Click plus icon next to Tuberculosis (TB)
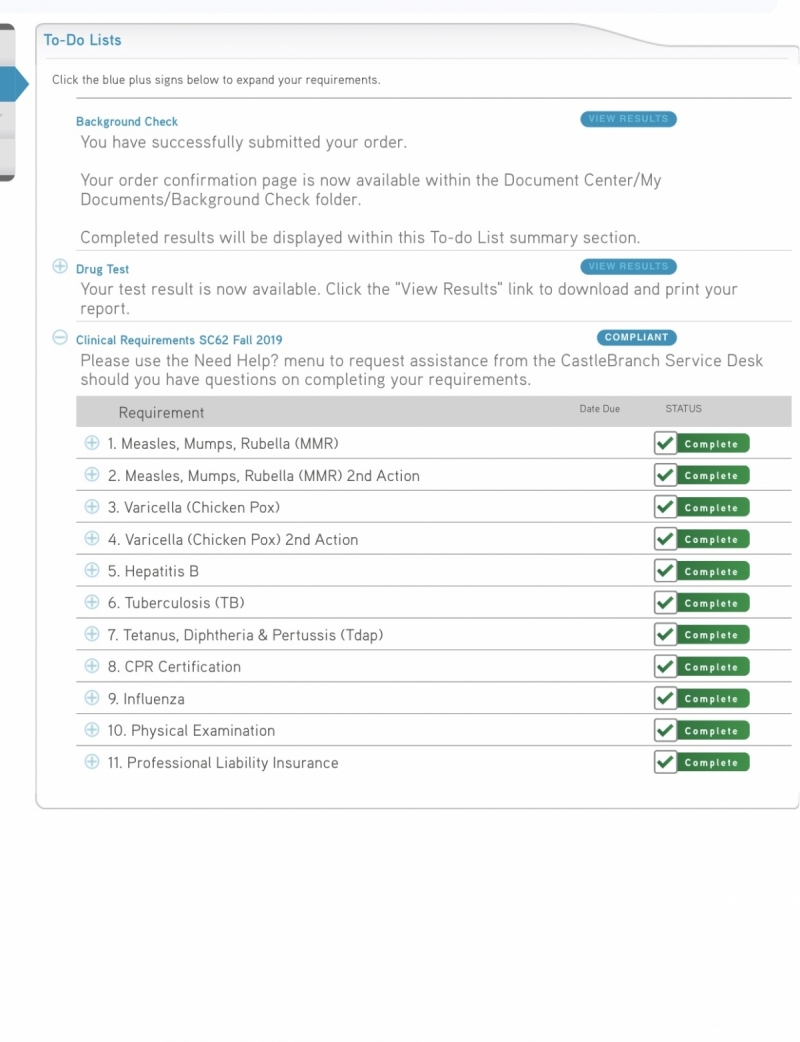 pos(92,602)
